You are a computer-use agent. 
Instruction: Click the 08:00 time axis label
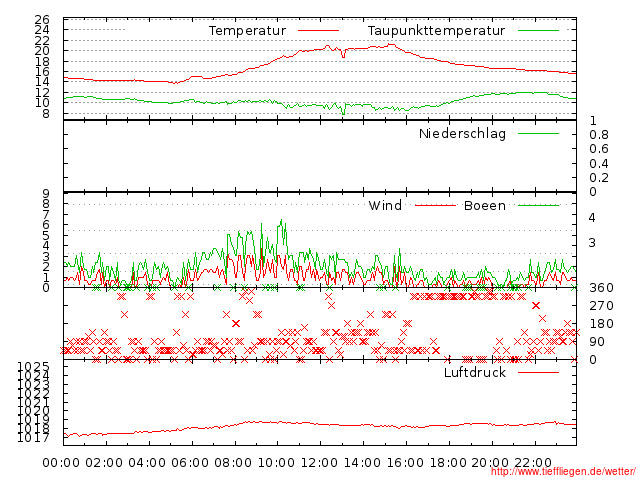233,463
